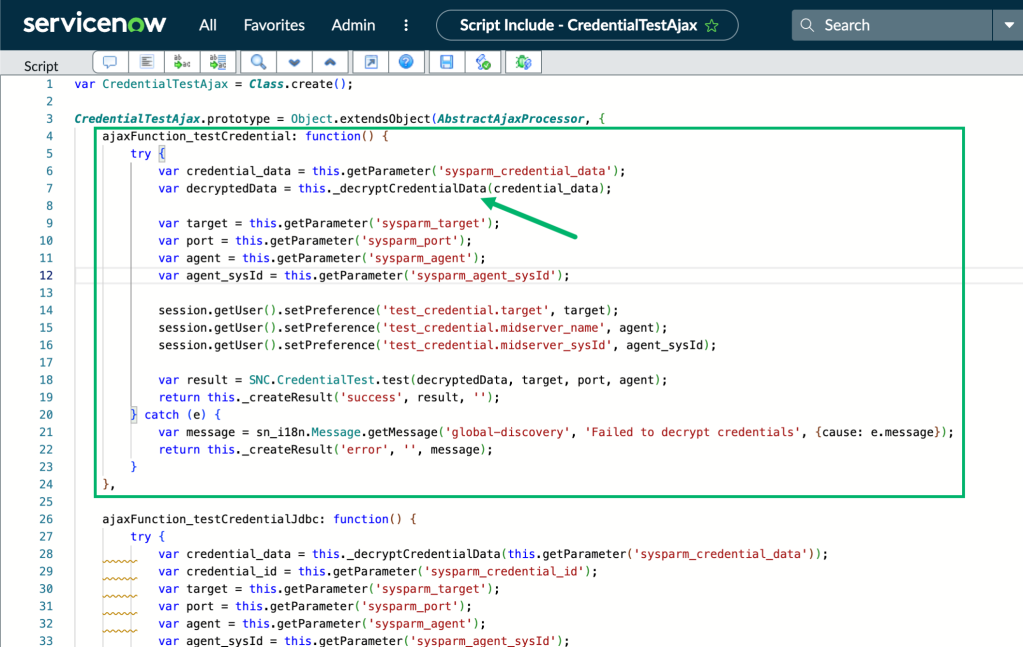Expand the search scope dropdown arrow
1023x647 pixels.
click(x=1008, y=25)
